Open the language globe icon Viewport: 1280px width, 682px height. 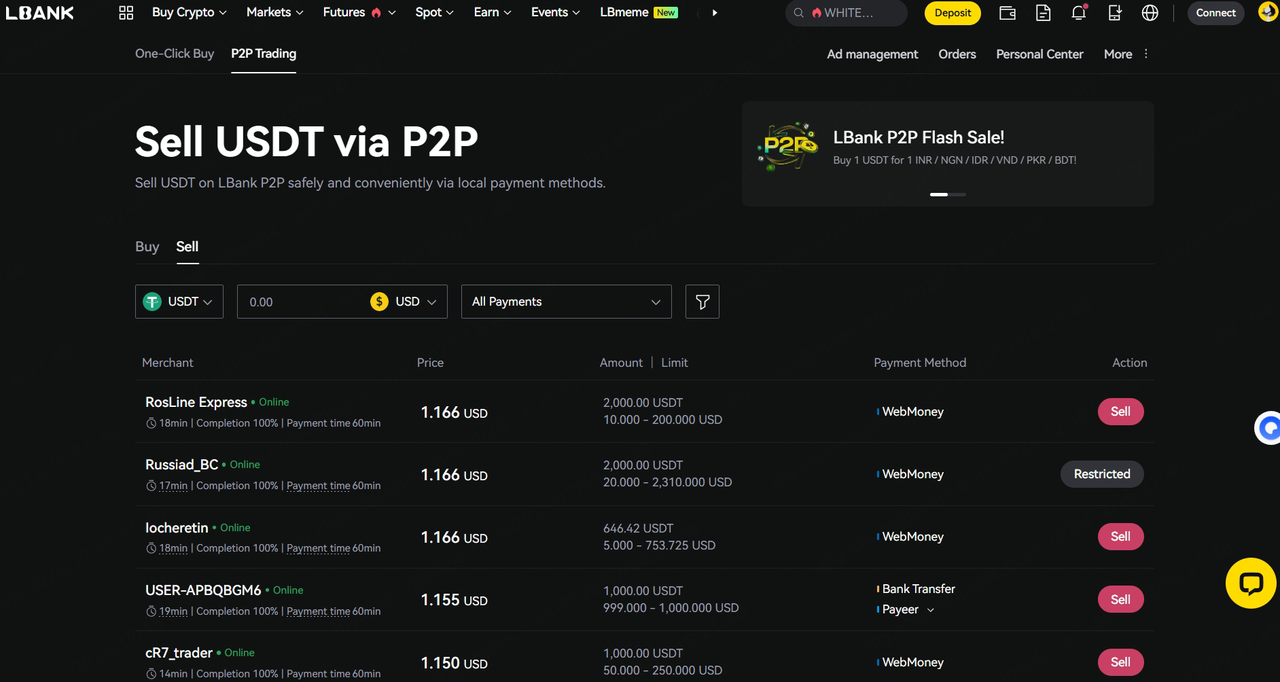(1150, 13)
